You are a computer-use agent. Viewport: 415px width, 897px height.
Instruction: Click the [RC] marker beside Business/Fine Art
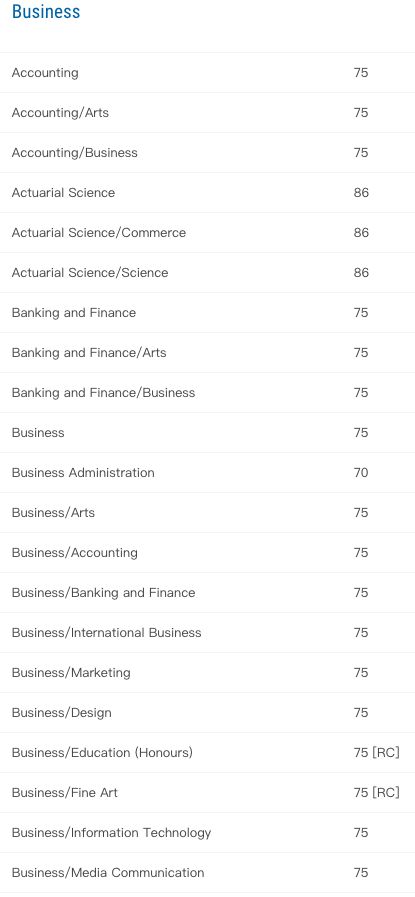point(386,793)
